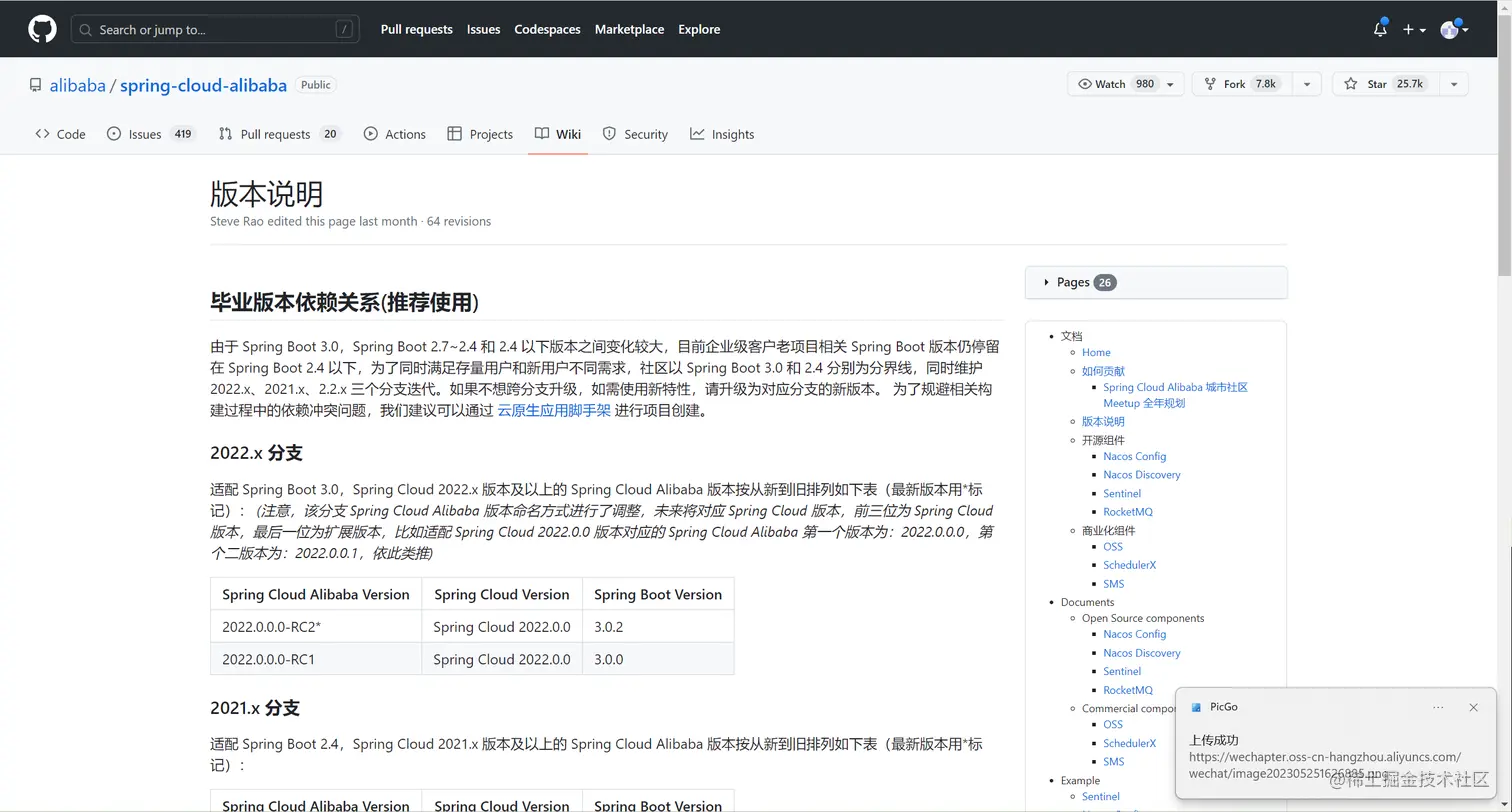Open the notifications bell
This screenshot has width=1512, height=812.
click(x=1380, y=29)
